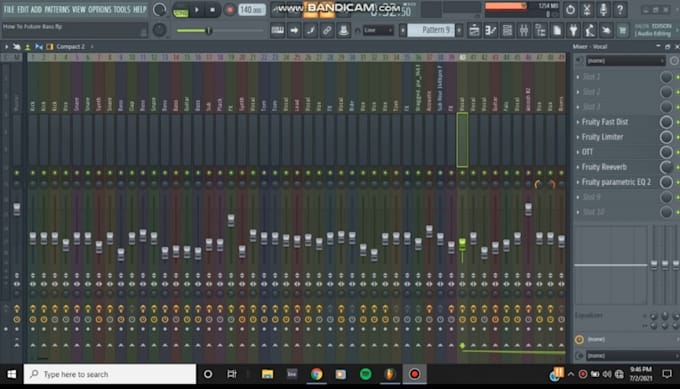Open the Fruity Limiter plugin
Screen dimensions: 680x389
click(602, 137)
